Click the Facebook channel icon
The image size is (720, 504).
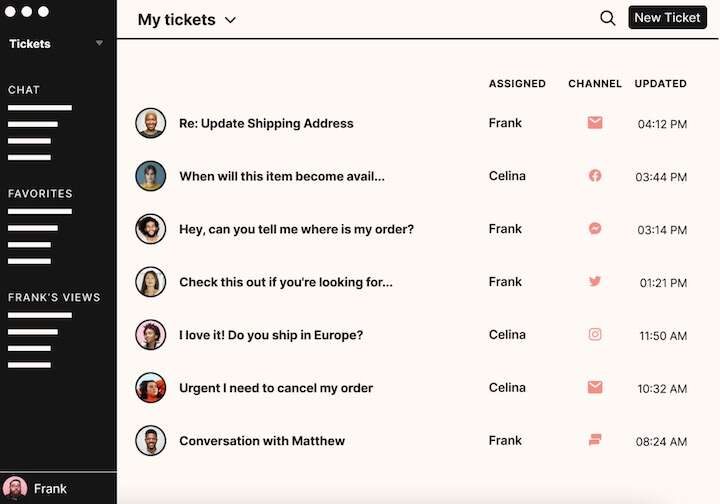click(595, 176)
